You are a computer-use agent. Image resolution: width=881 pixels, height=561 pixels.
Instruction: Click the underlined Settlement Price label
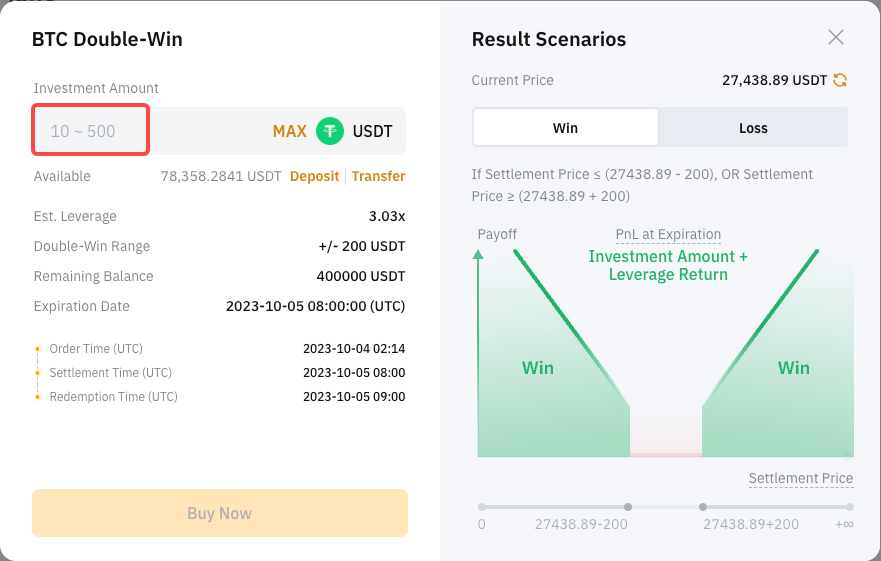[x=801, y=478]
